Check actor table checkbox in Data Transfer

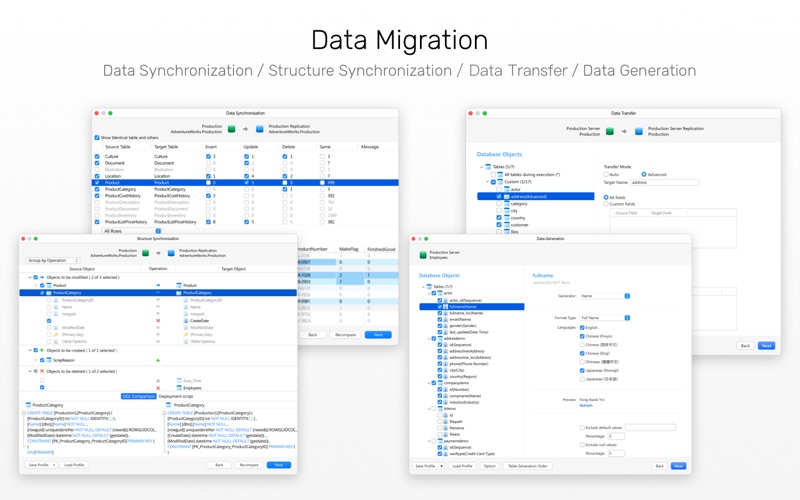coord(499,189)
